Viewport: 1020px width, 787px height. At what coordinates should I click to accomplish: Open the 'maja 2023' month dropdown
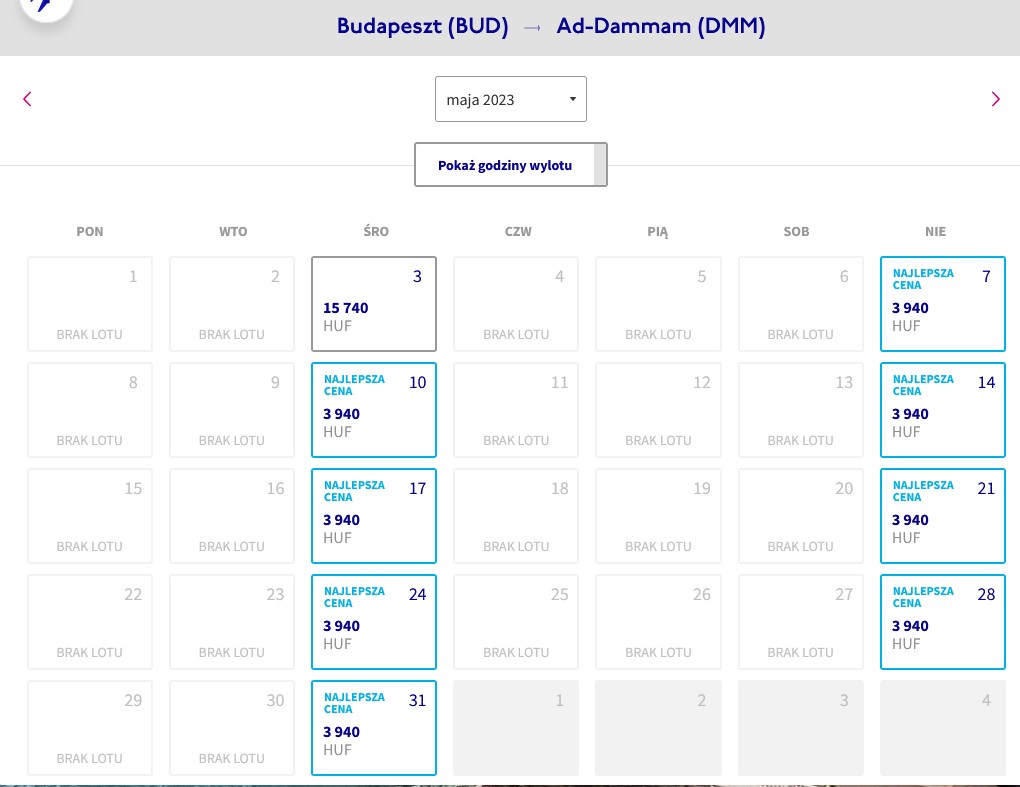pyautogui.click(x=511, y=99)
